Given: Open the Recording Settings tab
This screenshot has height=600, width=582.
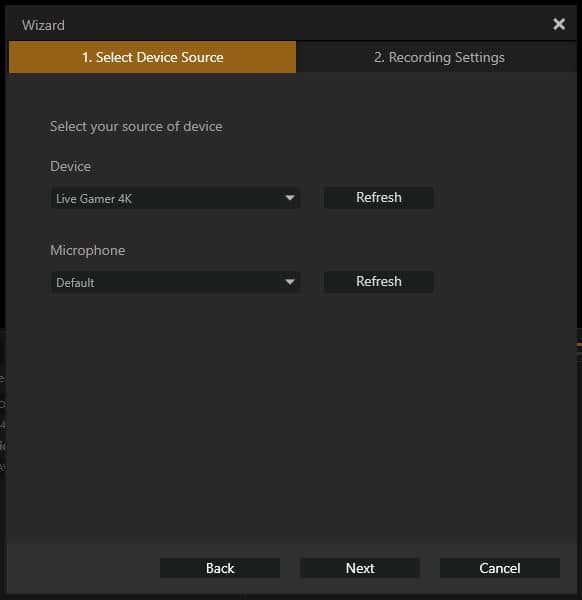Looking at the screenshot, I should (x=439, y=57).
